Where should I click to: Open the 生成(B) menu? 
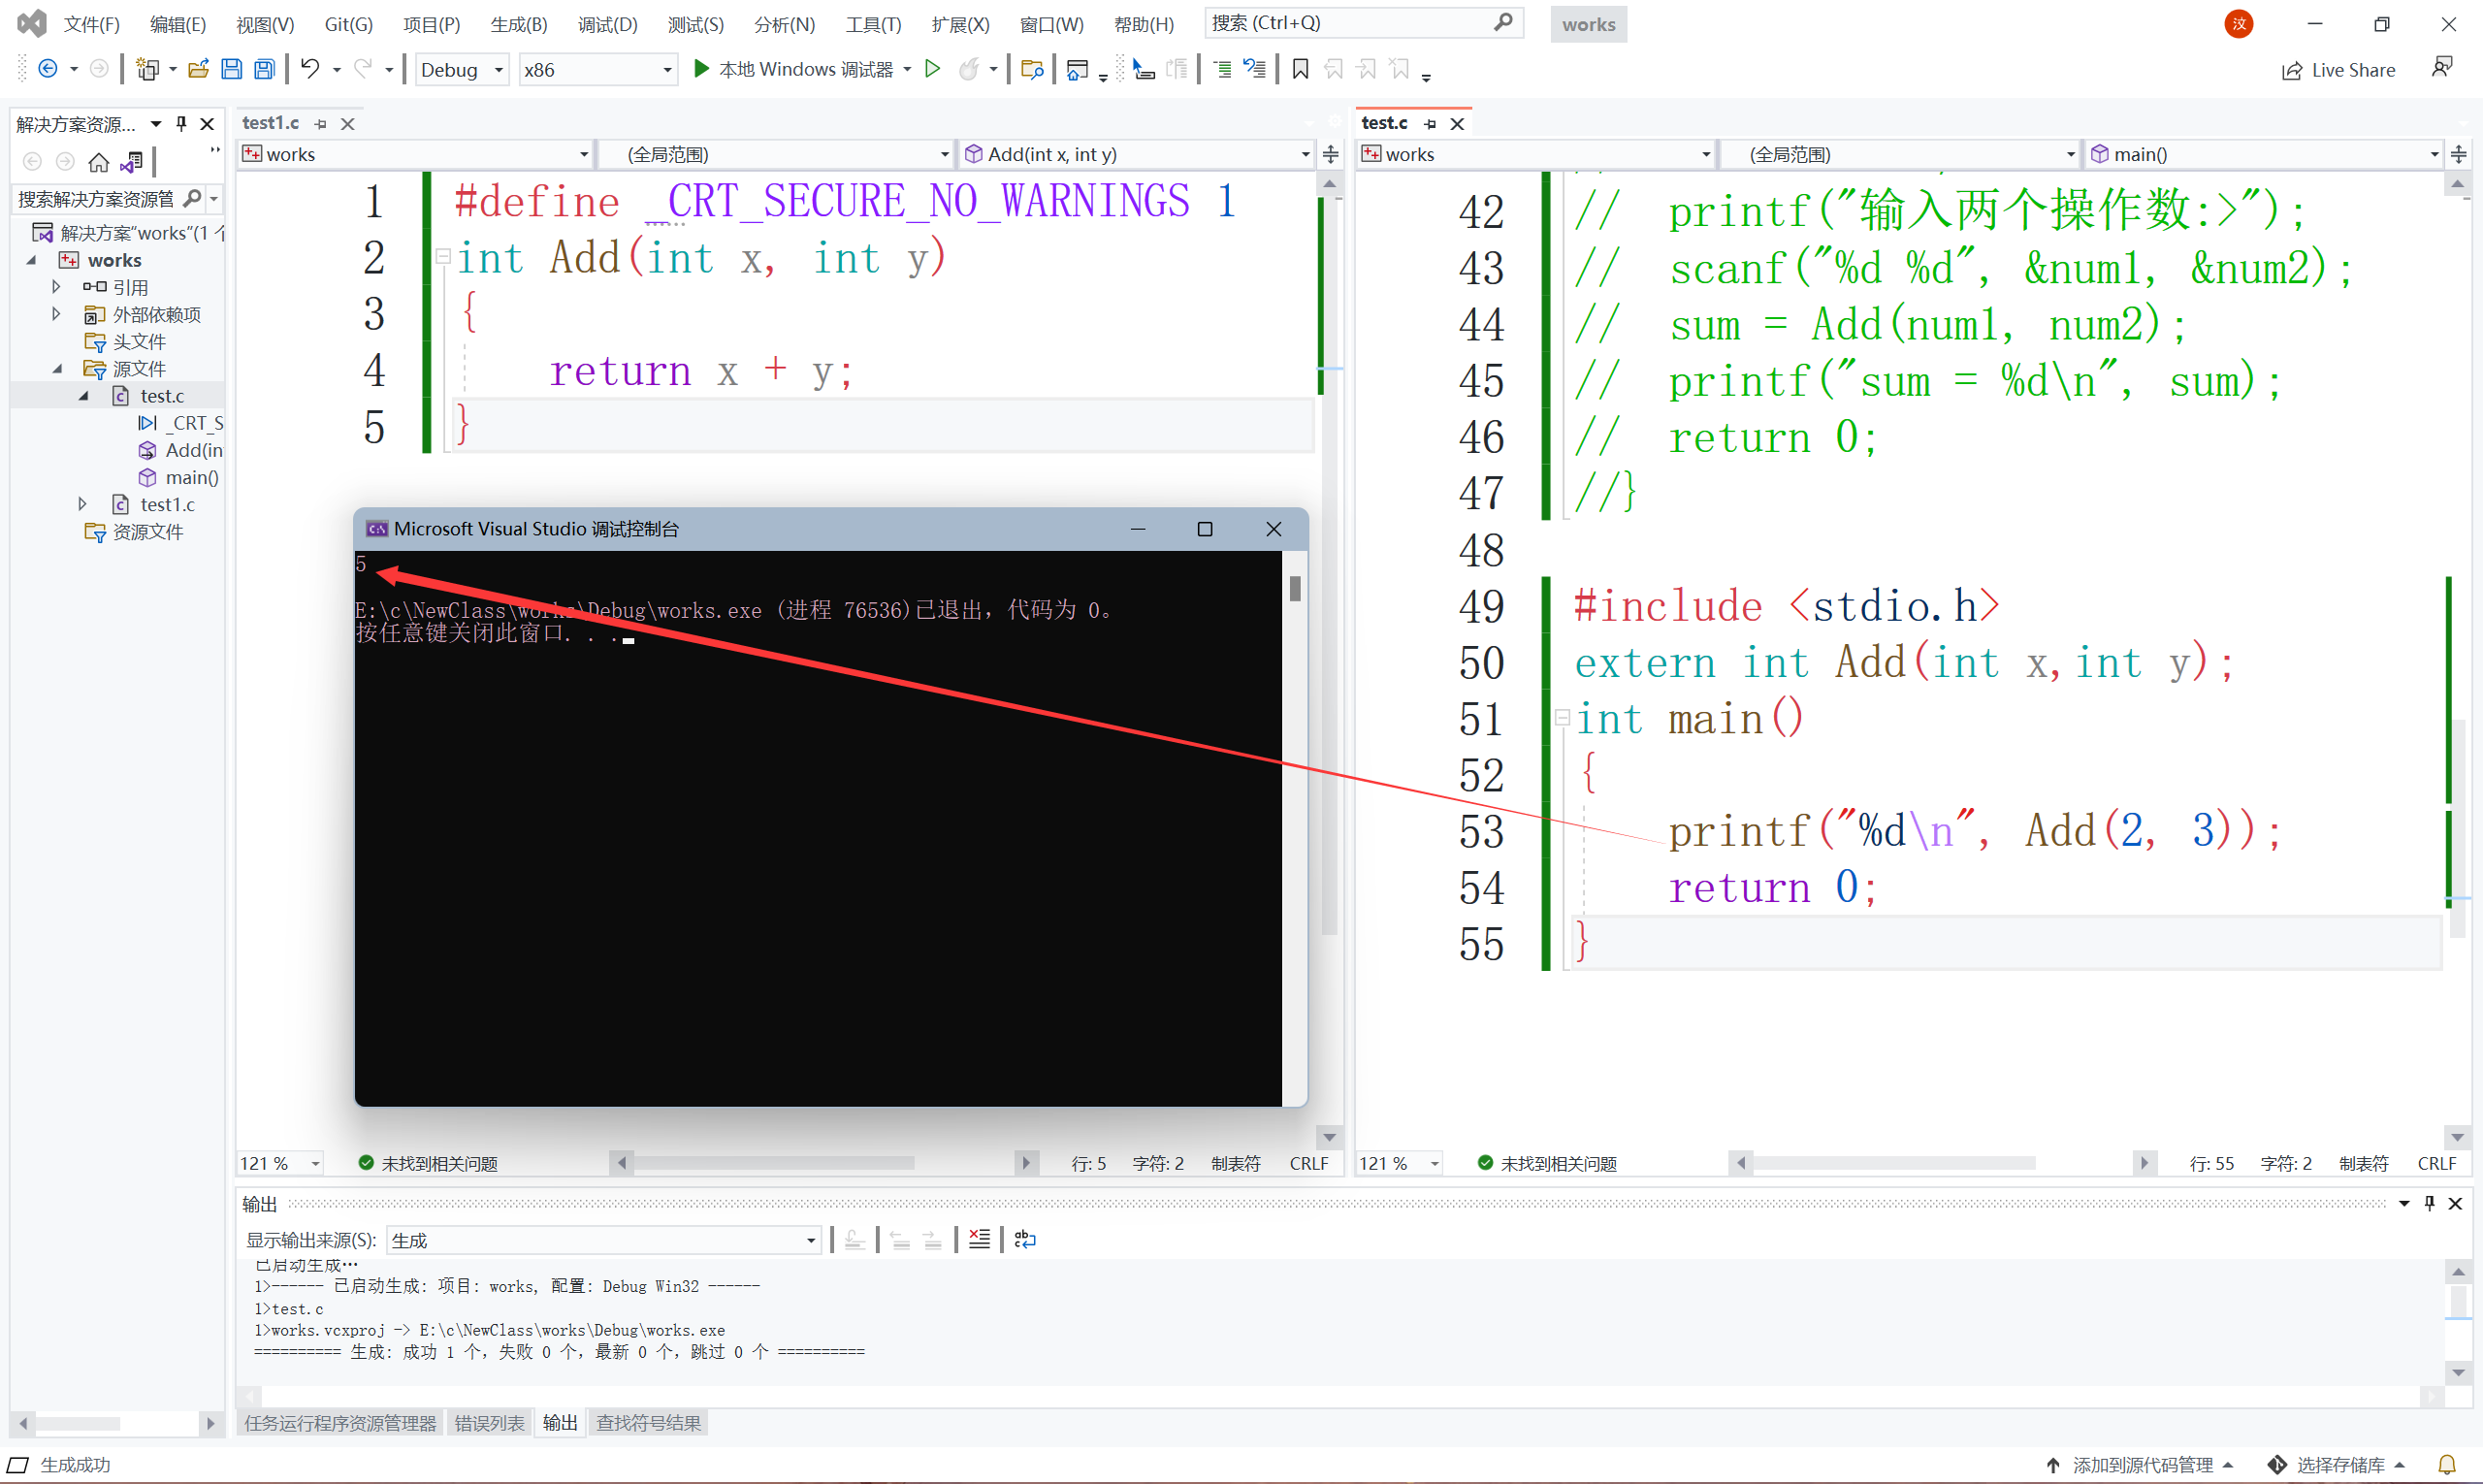518,24
